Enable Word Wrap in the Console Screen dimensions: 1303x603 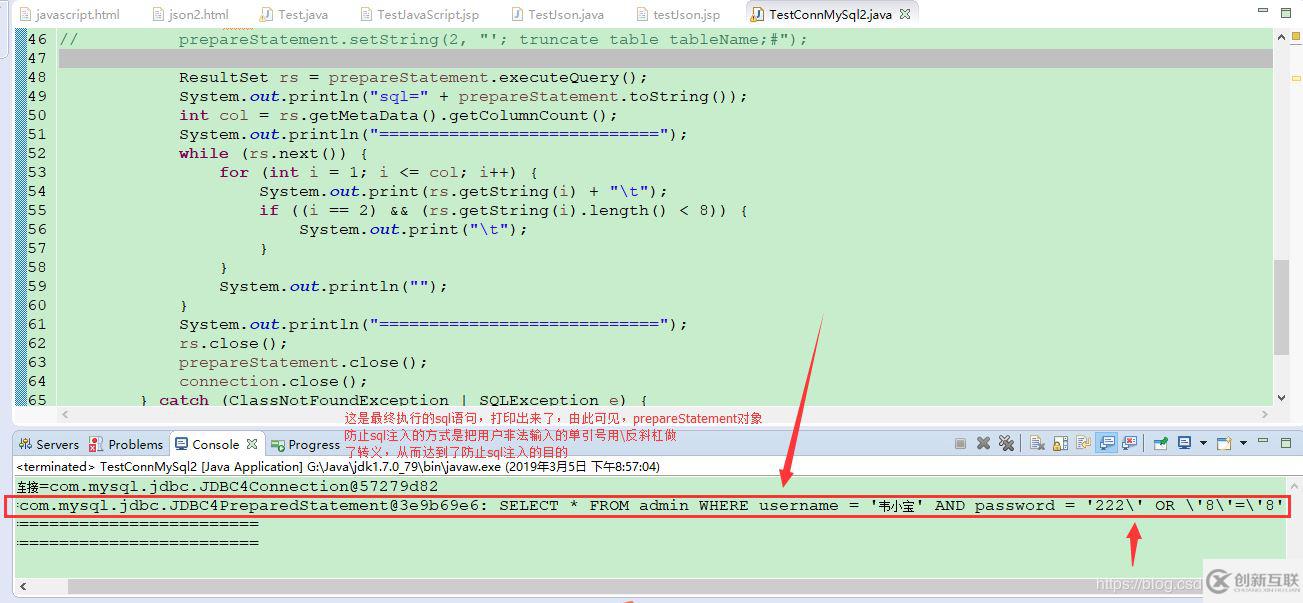1082,444
